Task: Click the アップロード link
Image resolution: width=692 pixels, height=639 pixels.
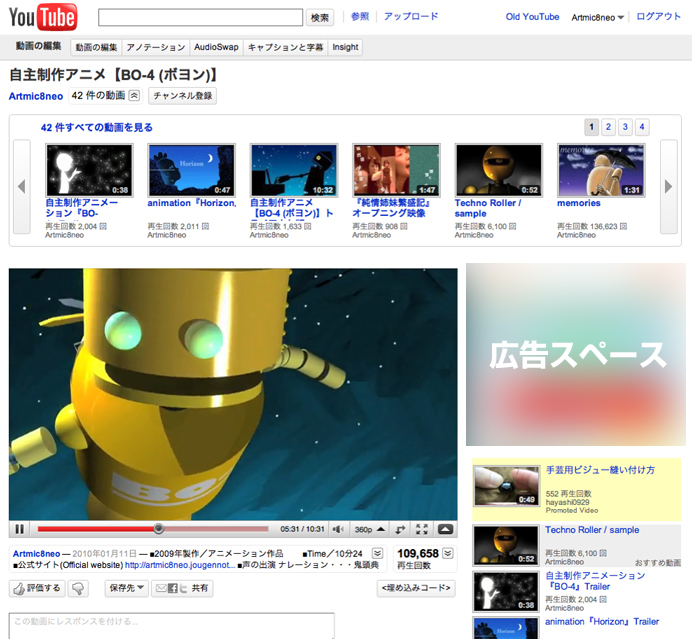Action: (x=411, y=17)
